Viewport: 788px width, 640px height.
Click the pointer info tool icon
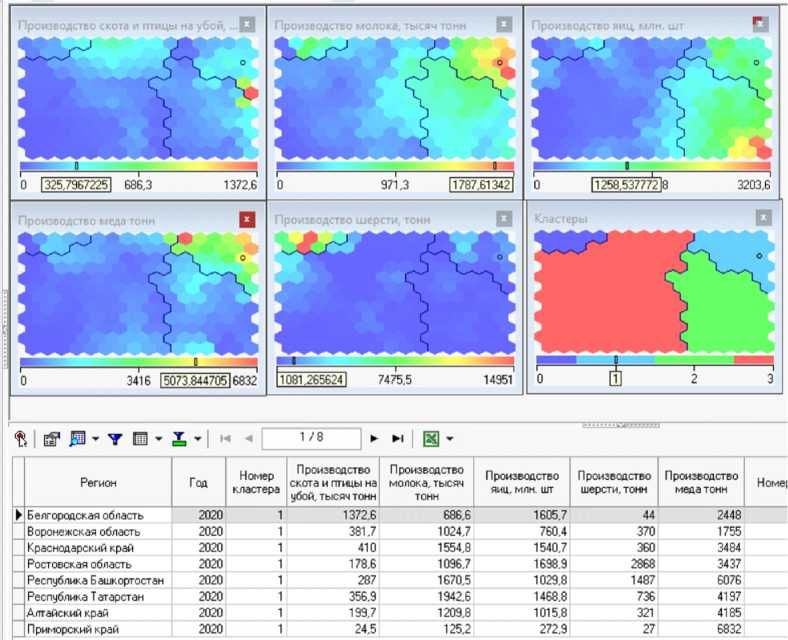coord(19,438)
